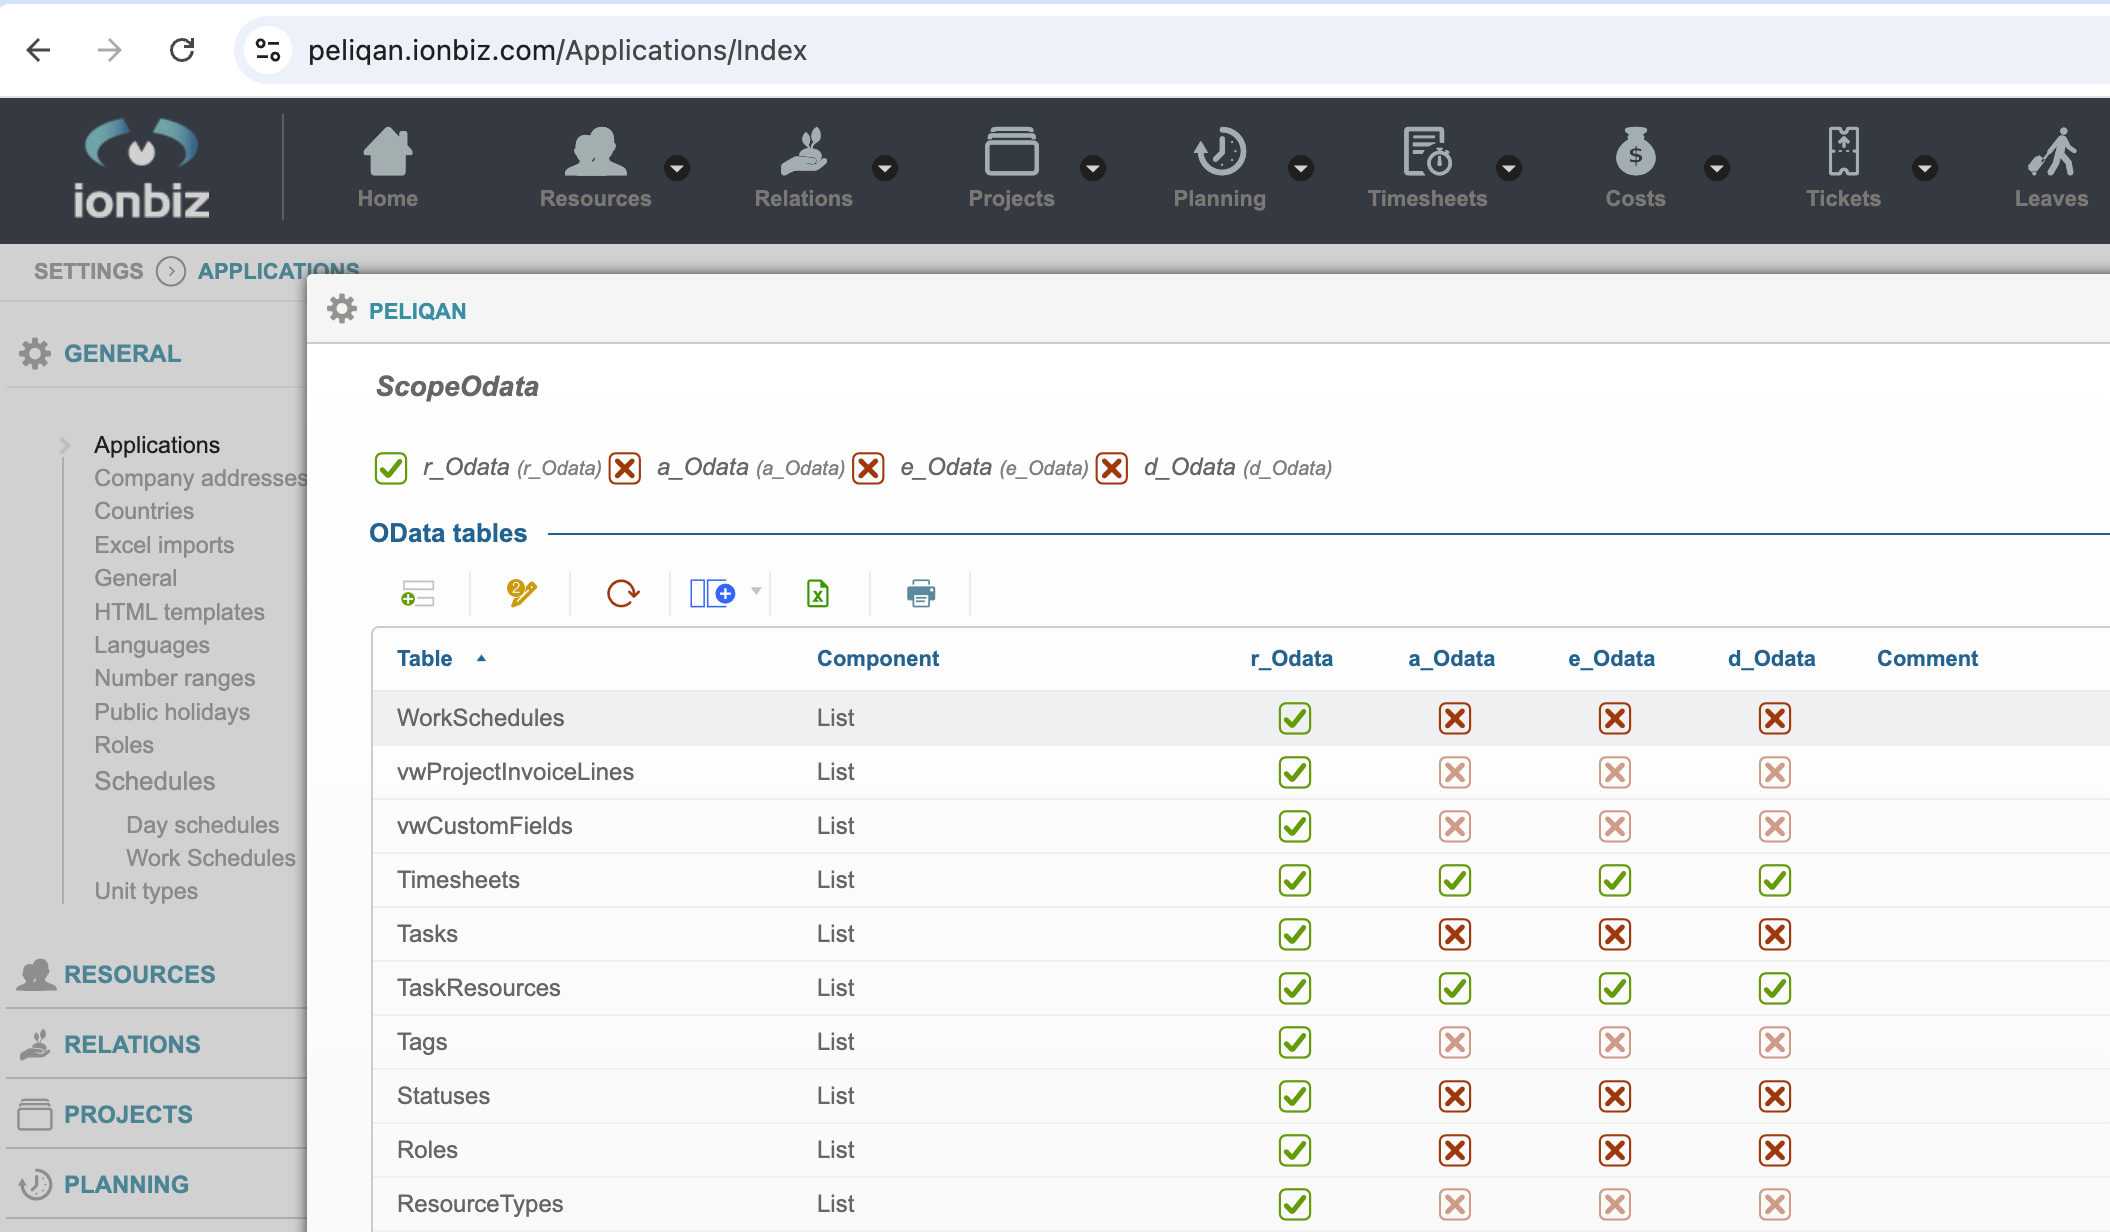Go to Home in top navigation
2110x1232 pixels.
pos(388,168)
